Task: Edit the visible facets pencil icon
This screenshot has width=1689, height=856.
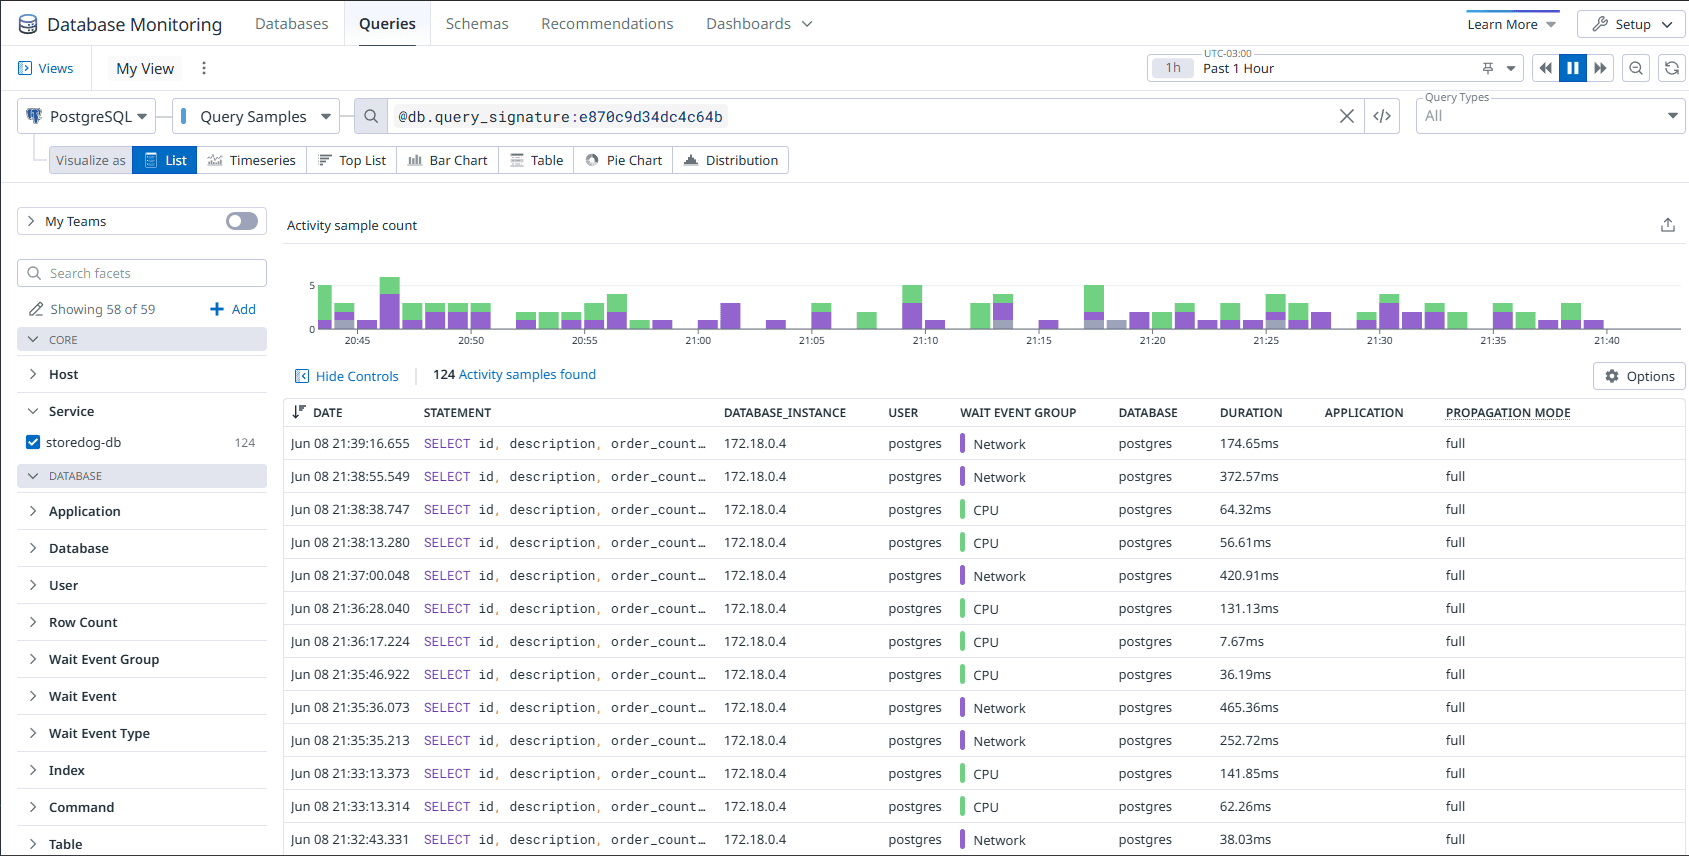Action: coord(36,309)
